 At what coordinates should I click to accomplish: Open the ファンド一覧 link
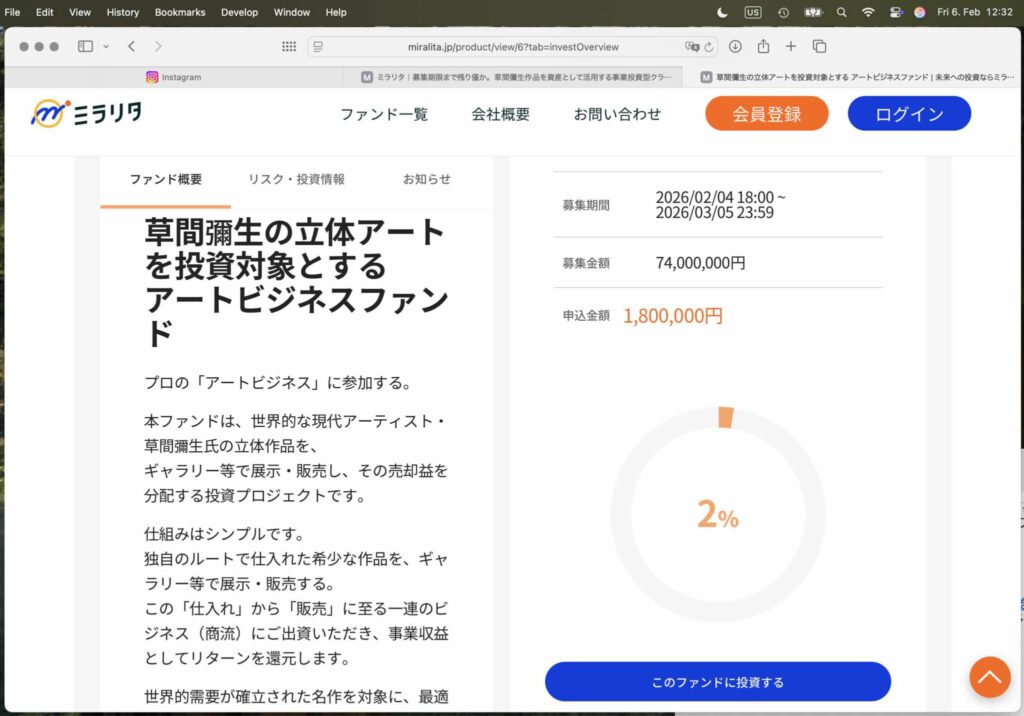click(384, 114)
